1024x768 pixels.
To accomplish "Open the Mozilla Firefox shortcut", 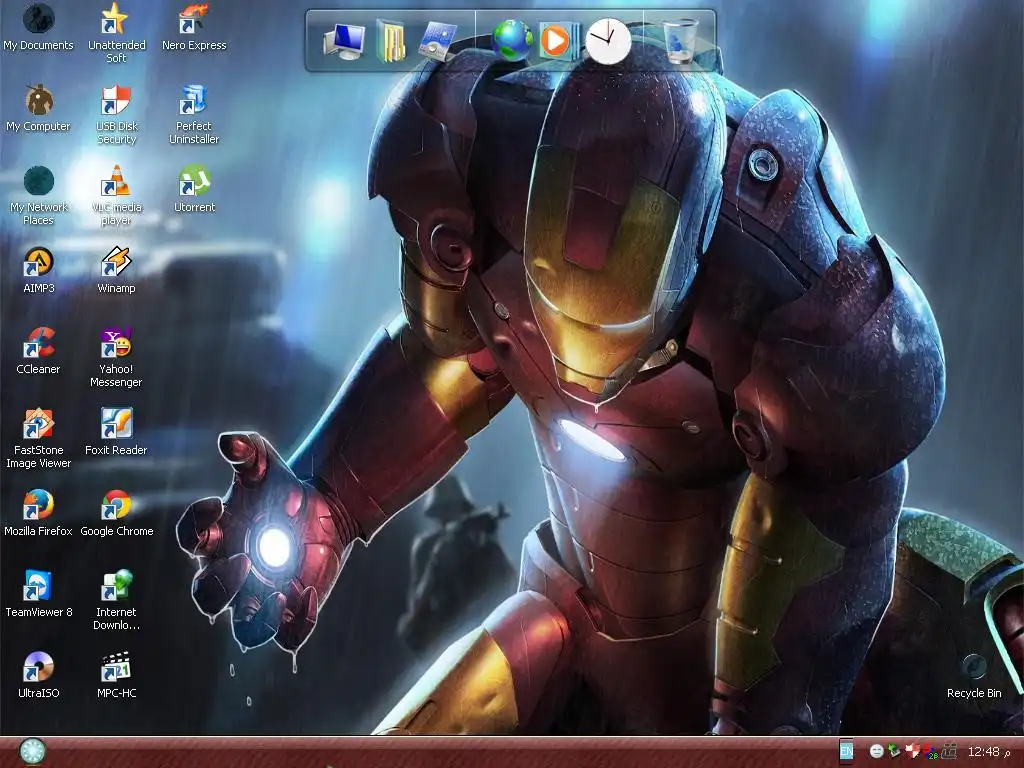I will (39, 514).
